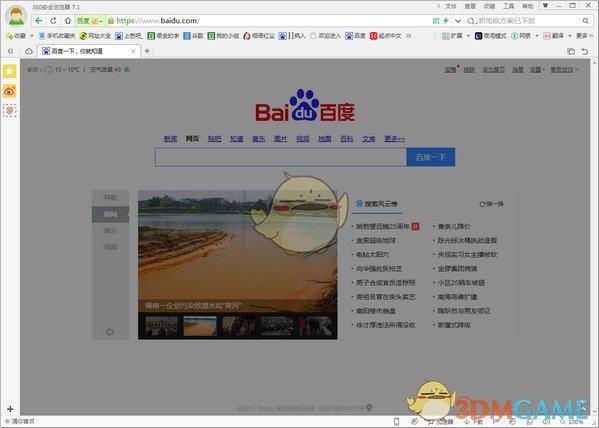599x428 pixels.
Task: Click the lightning speed-mode icon in address bar
Action: (445, 21)
